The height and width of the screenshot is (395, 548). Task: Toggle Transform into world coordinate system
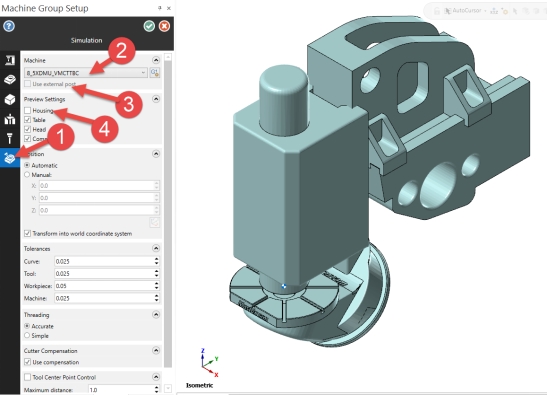[27, 234]
